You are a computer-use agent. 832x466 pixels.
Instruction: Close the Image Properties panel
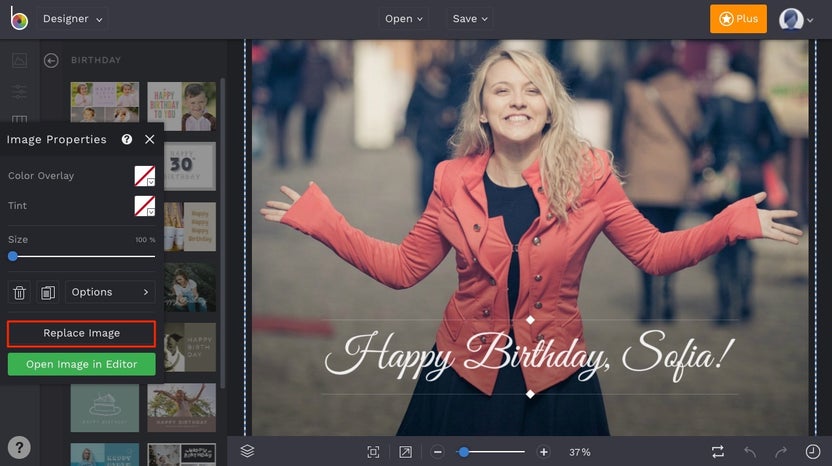150,140
